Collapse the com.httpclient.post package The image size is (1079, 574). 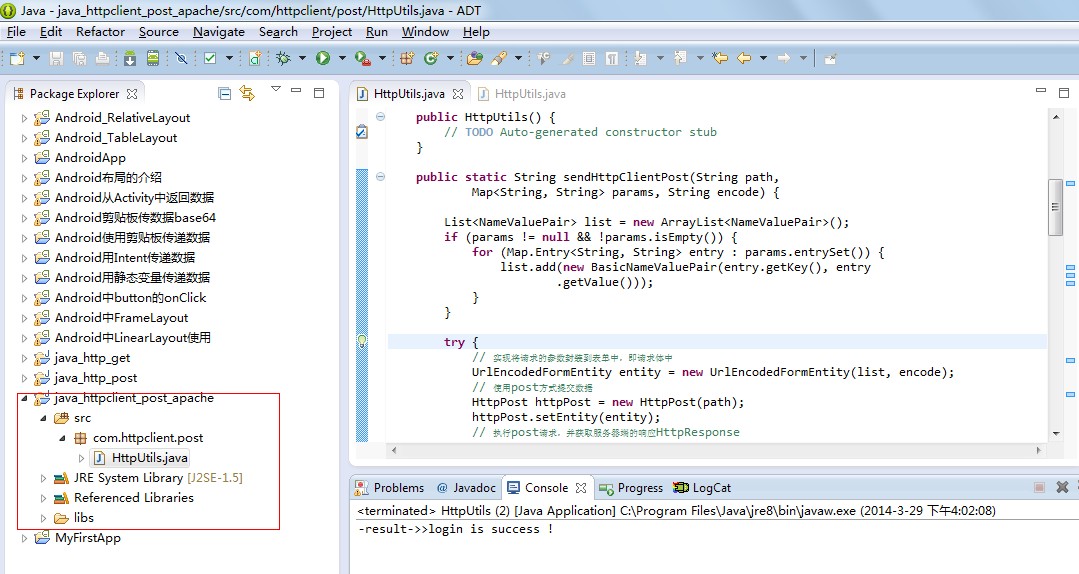pyautogui.click(x=62, y=438)
